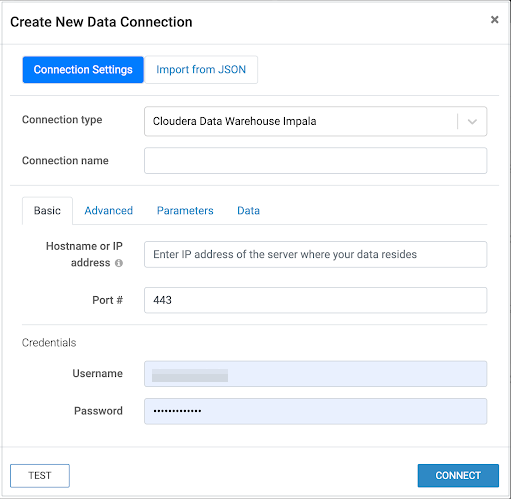Switch to Import from JSON tab
The height and width of the screenshot is (499, 511).
click(x=201, y=70)
